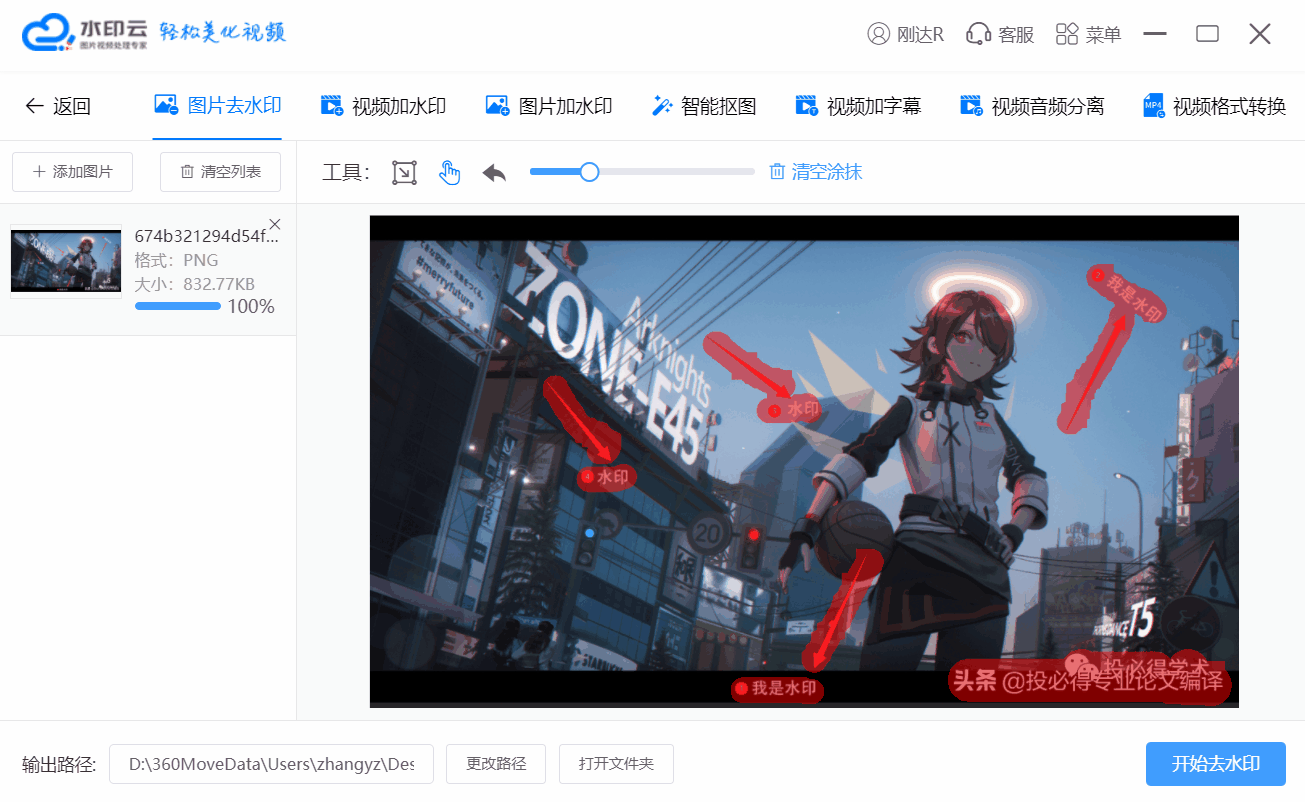Image resolution: width=1305 pixels, height=802 pixels.
Task: Click the back arrow icon
Action: (x=35, y=106)
